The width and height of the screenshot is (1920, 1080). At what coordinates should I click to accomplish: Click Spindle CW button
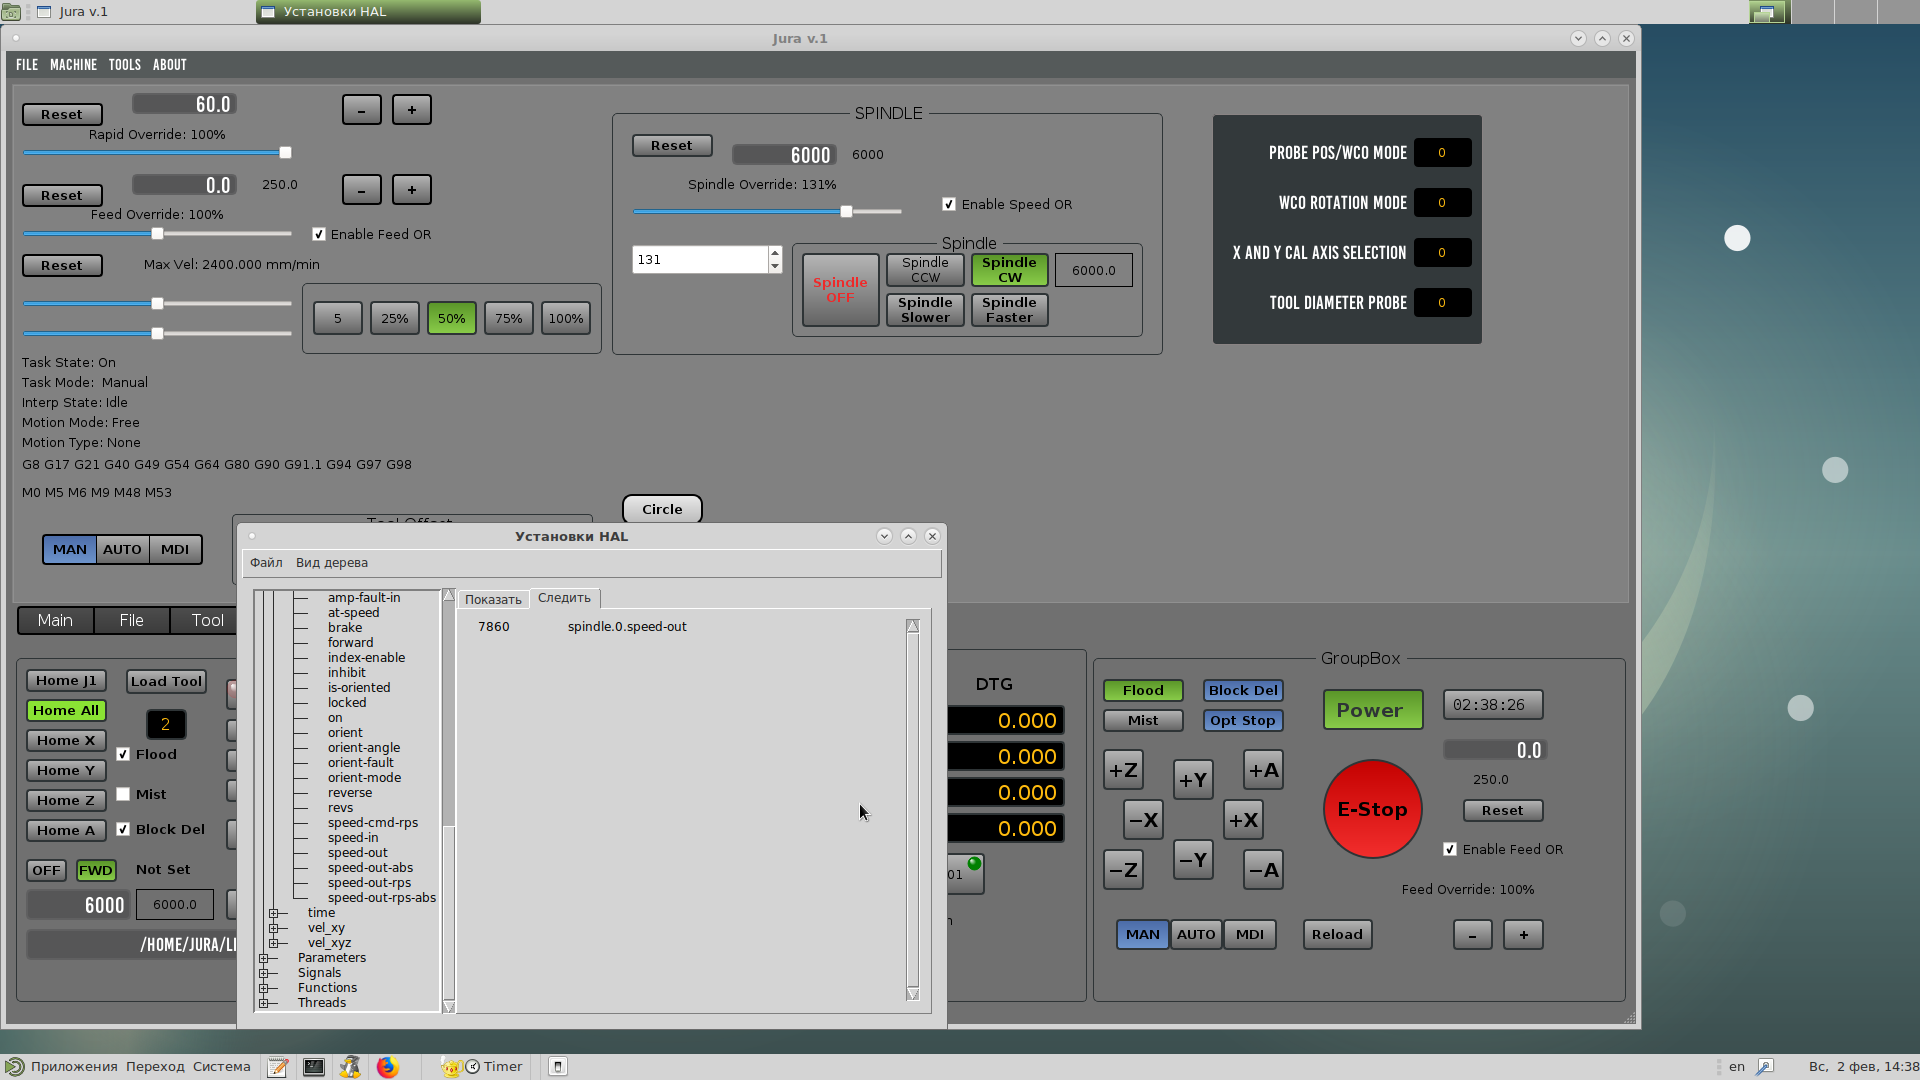[1009, 270]
